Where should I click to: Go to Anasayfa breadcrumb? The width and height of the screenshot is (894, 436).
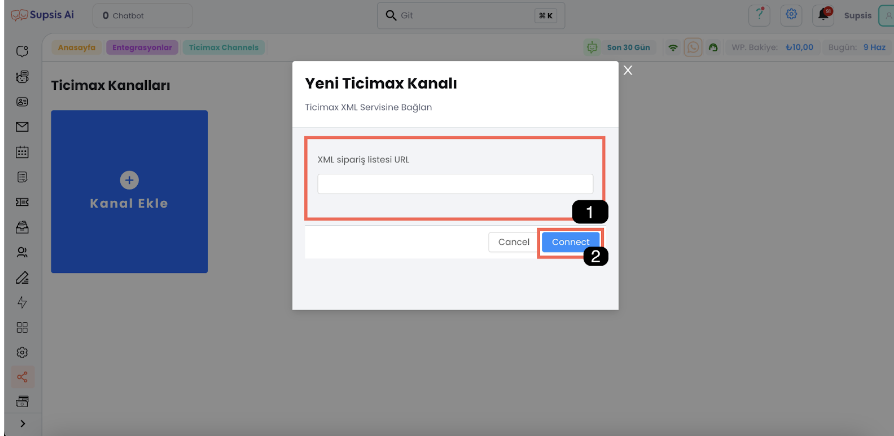77,47
